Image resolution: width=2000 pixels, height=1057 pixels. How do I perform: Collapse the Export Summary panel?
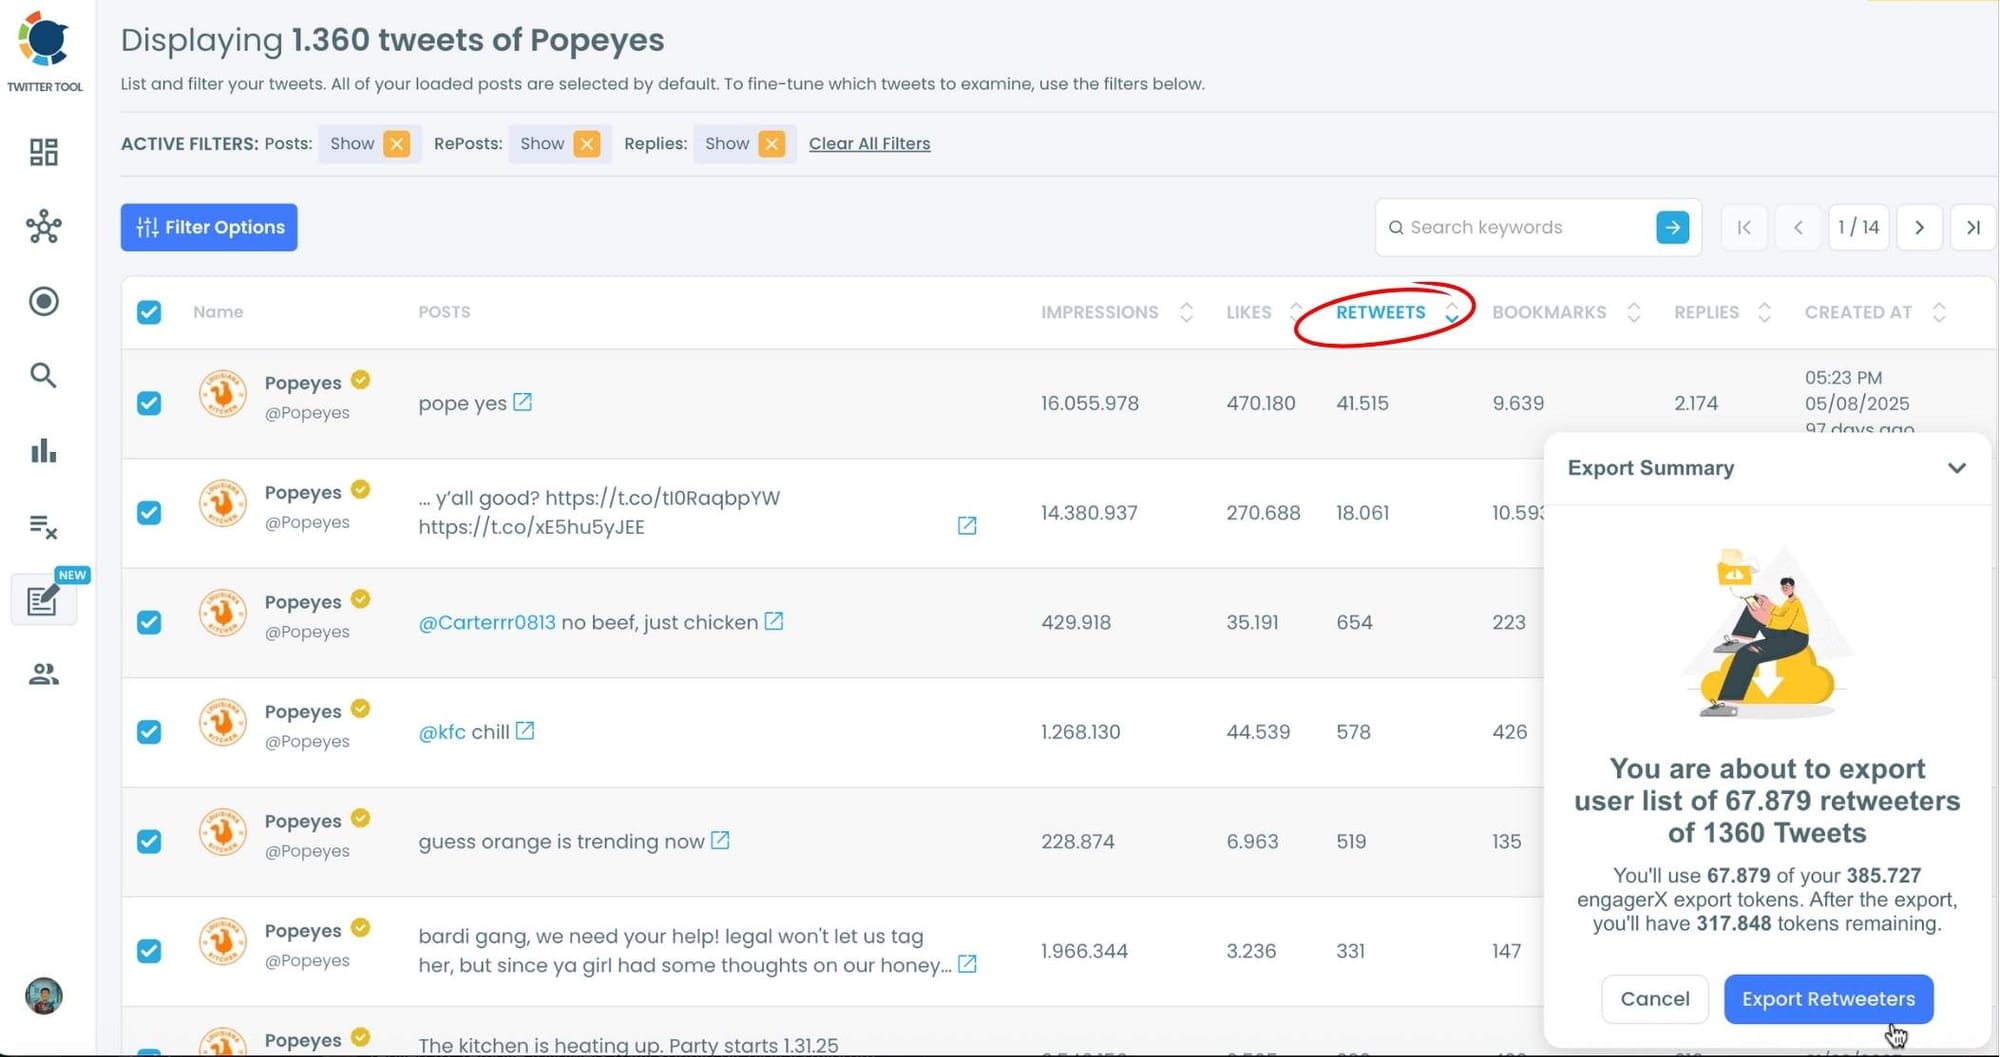(x=1956, y=468)
